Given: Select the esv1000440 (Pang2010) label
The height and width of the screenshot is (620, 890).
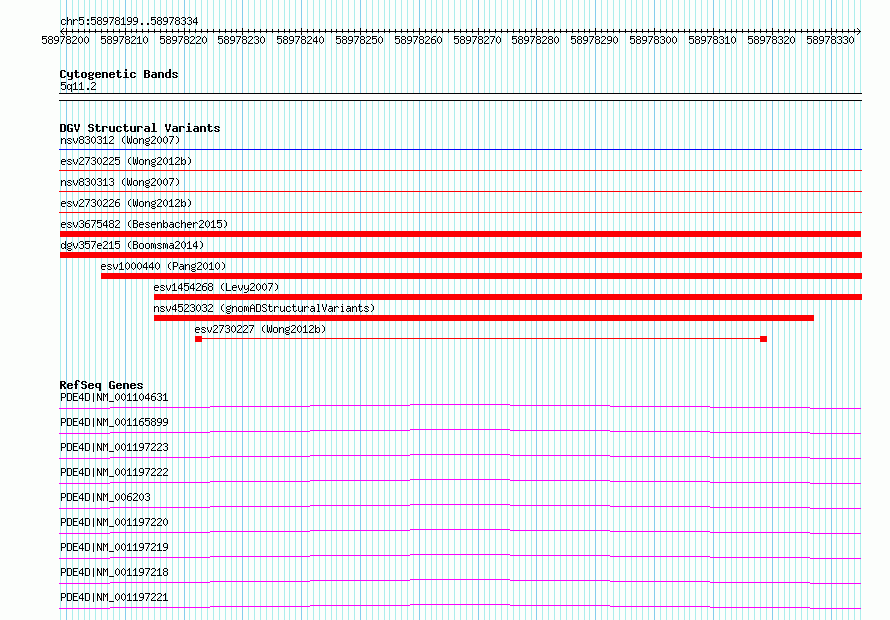Looking at the screenshot, I should (x=163, y=266).
